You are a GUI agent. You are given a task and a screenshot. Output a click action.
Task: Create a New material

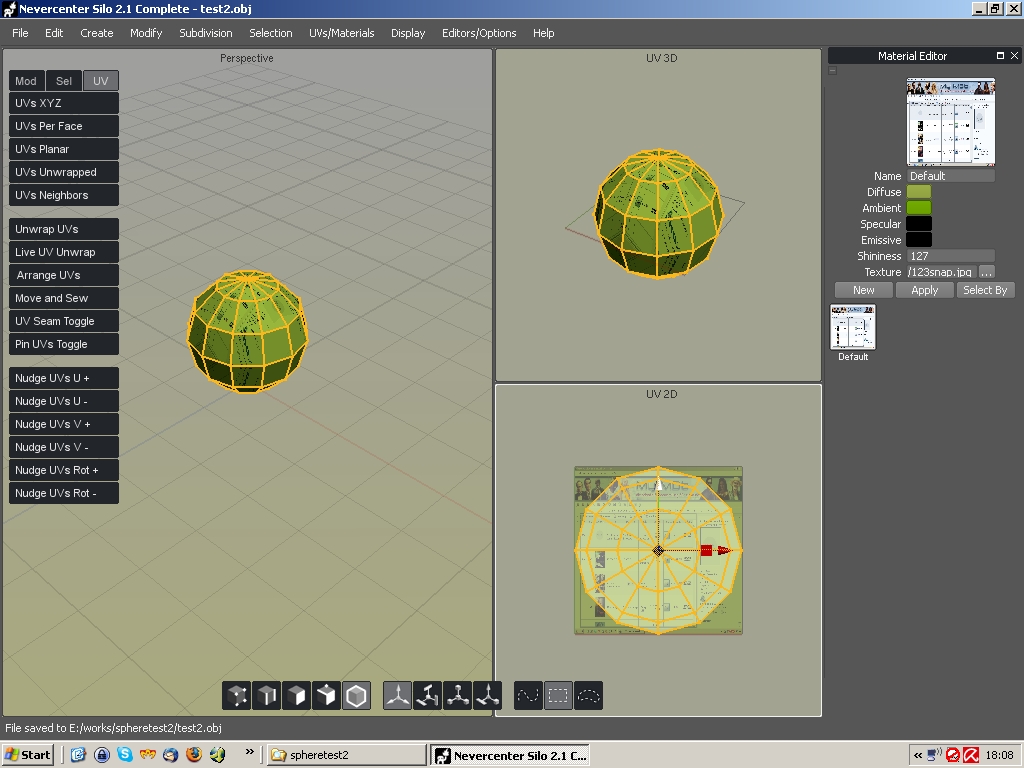click(863, 290)
